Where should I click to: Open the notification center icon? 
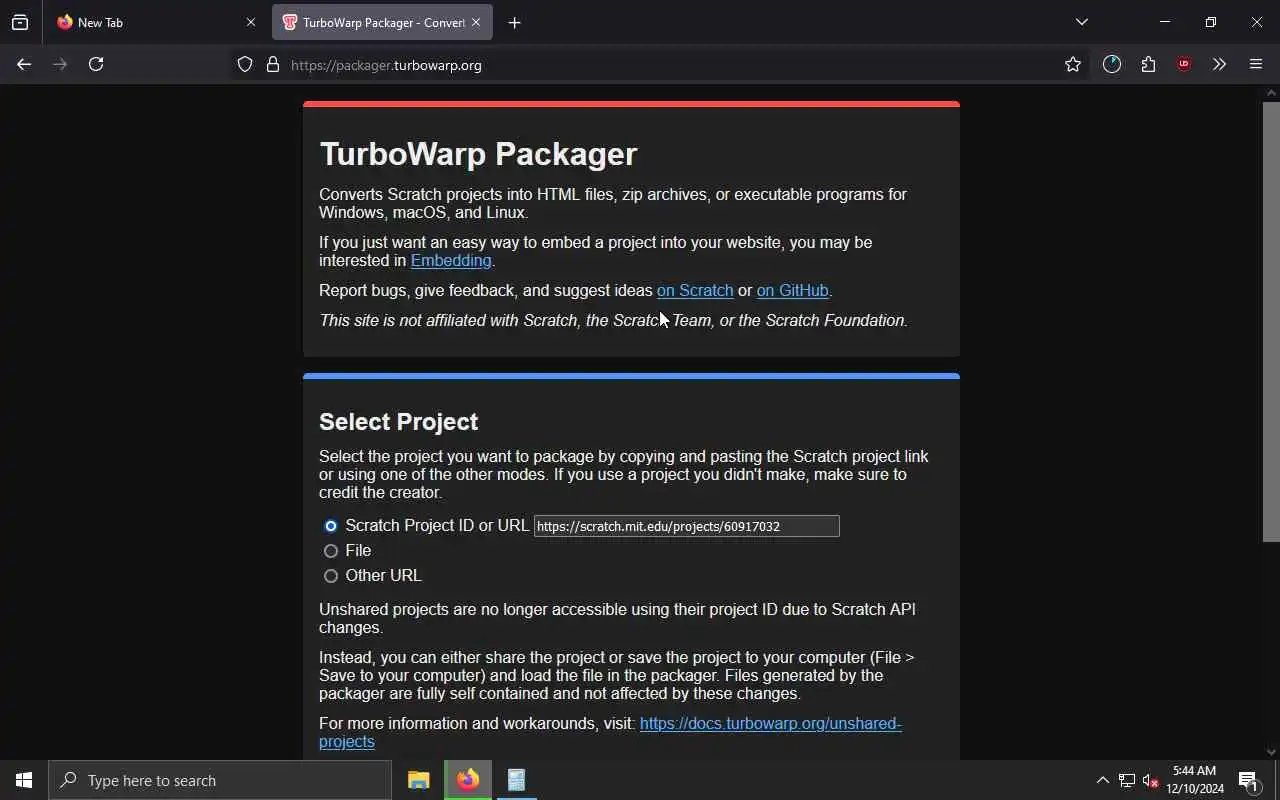pyautogui.click(x=1248, y=780)
